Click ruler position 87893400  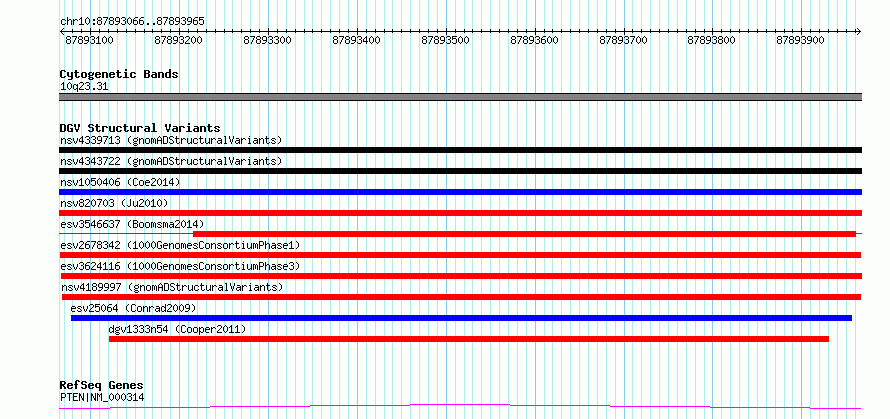(x=356, y=40)
